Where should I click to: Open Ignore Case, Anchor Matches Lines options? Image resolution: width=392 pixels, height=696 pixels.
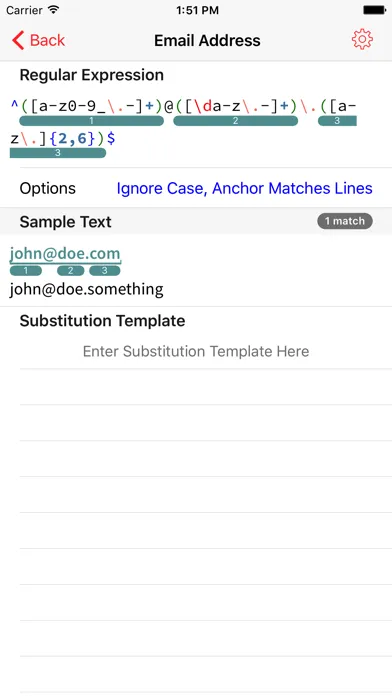point(245,188)
